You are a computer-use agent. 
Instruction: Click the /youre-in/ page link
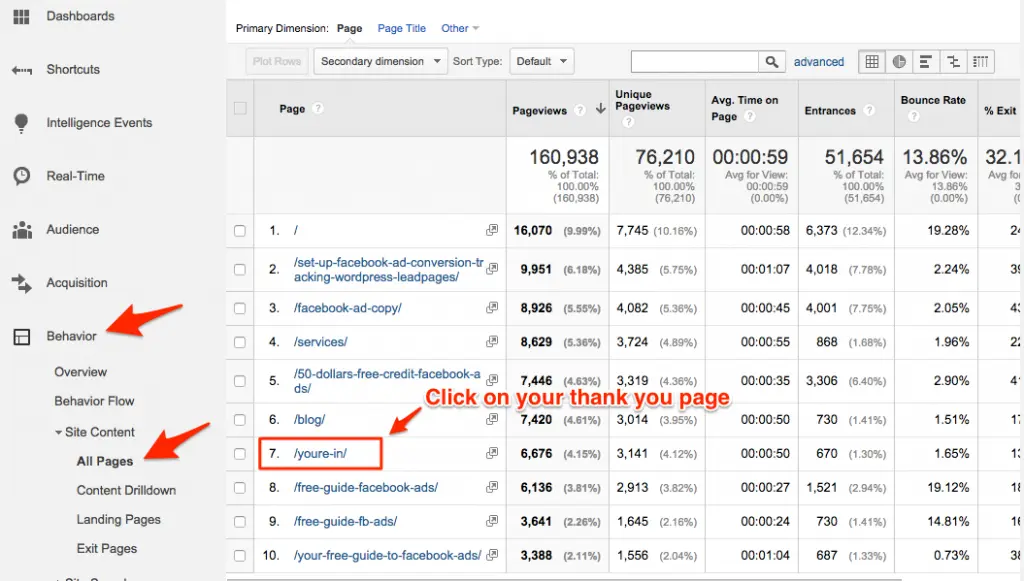tap(320, 454)
